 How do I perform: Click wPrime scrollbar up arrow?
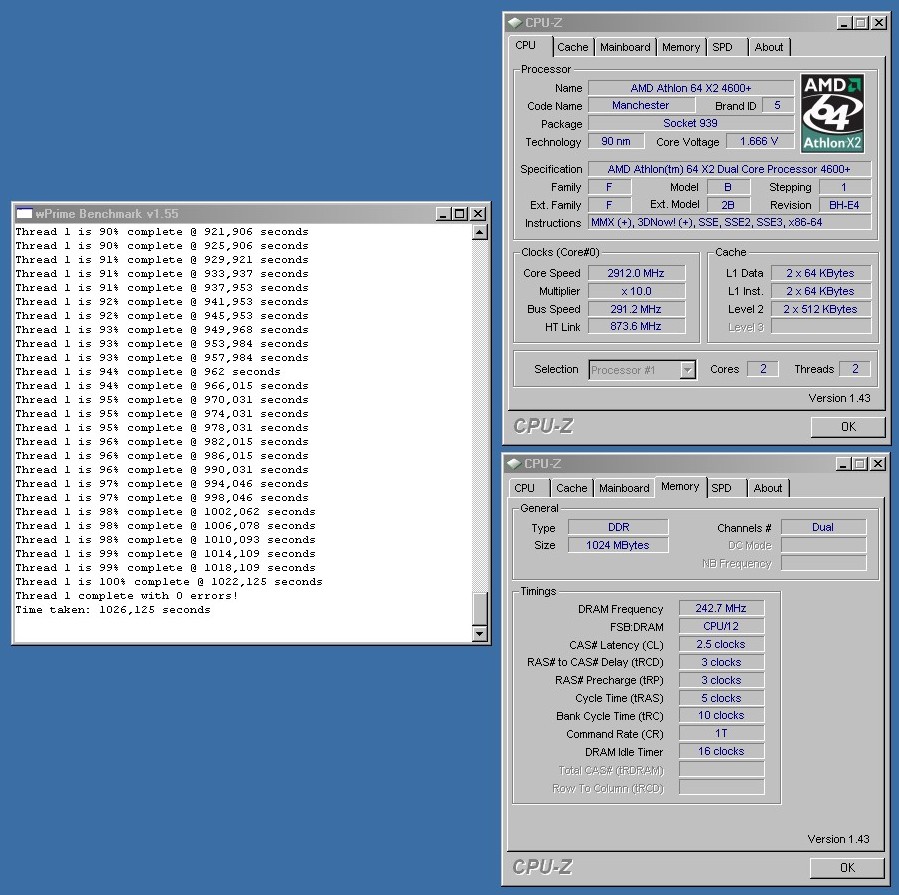pos(480,232)
